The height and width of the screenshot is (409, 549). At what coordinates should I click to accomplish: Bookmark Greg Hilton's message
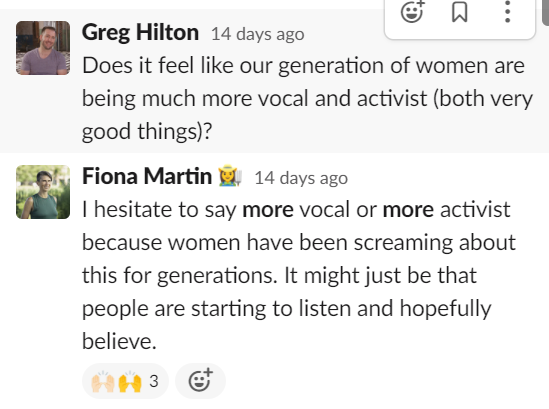pyautogui.click(x=459, y=12)
